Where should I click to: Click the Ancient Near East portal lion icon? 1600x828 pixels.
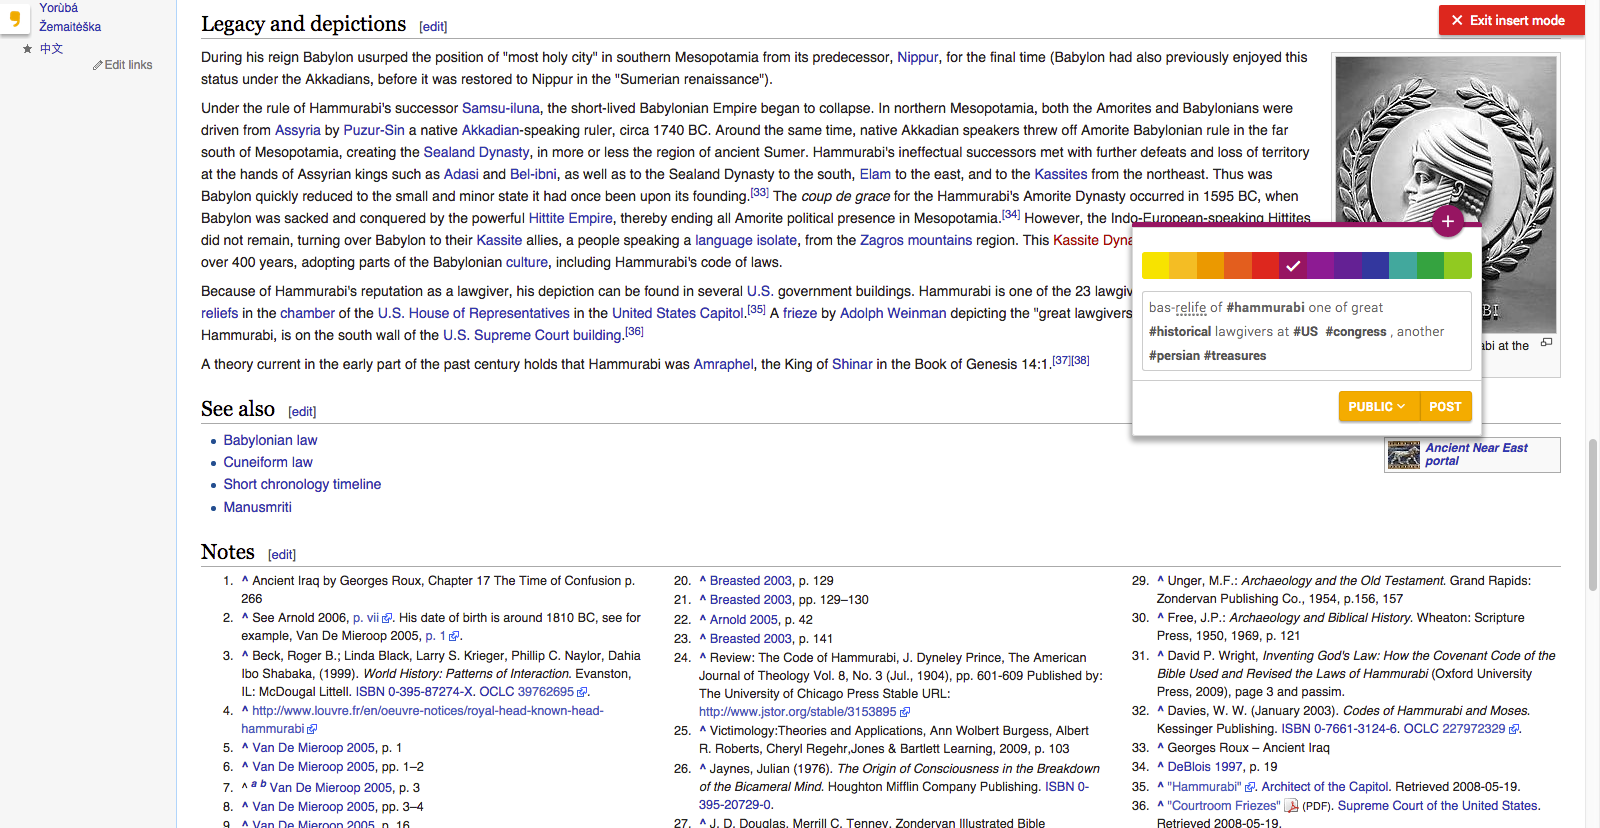point(1404,455)
